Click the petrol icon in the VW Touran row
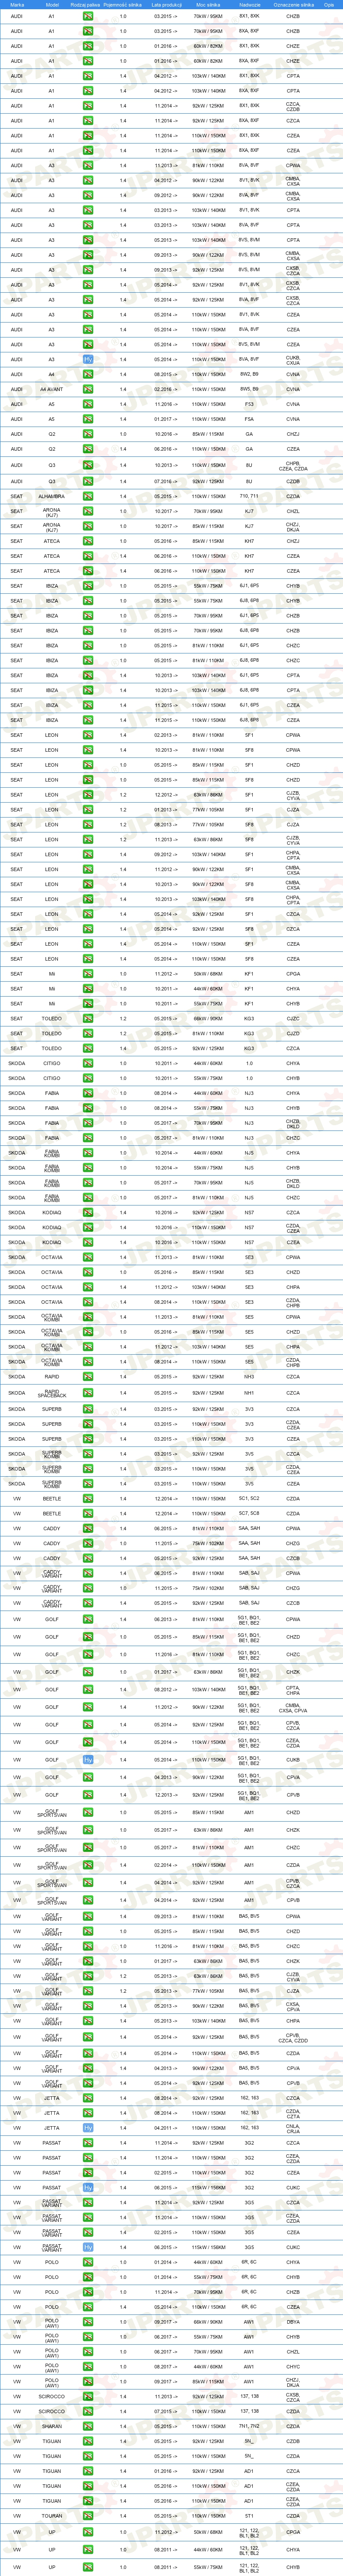 click(x=88, y=2516)
